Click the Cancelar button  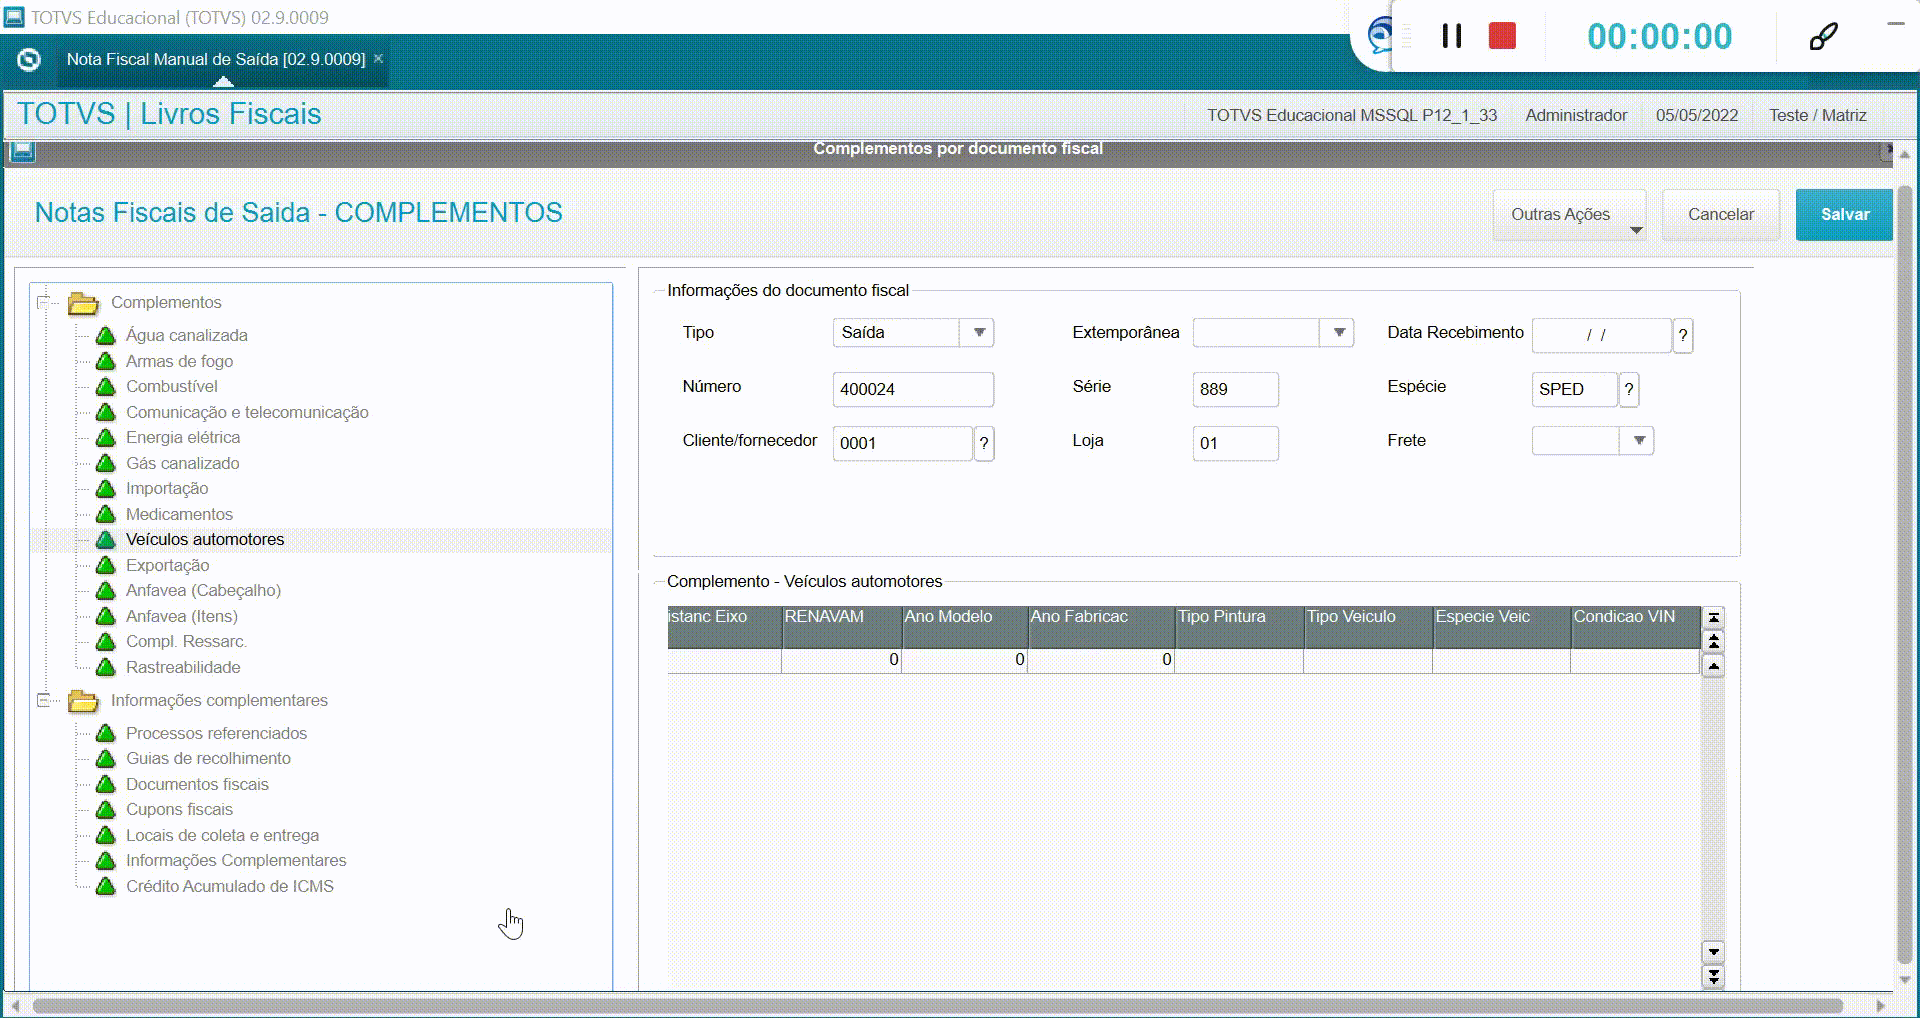[1721, 215]
